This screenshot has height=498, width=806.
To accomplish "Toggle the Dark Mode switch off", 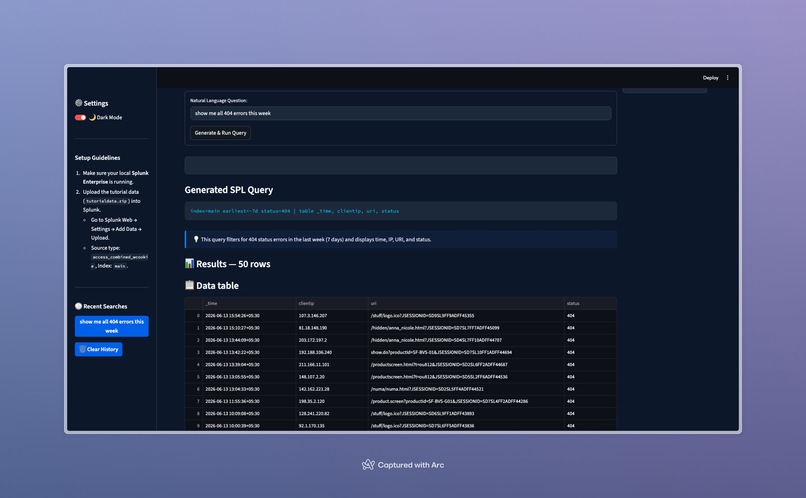I will click(x=80, y=118).
